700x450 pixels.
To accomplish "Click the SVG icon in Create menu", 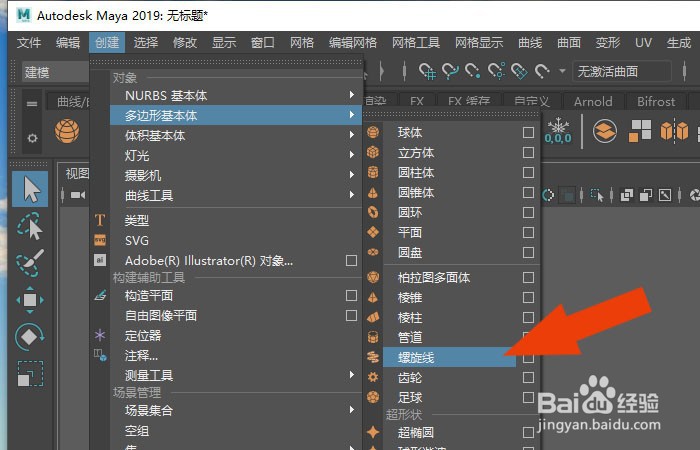I will [100, 240].
